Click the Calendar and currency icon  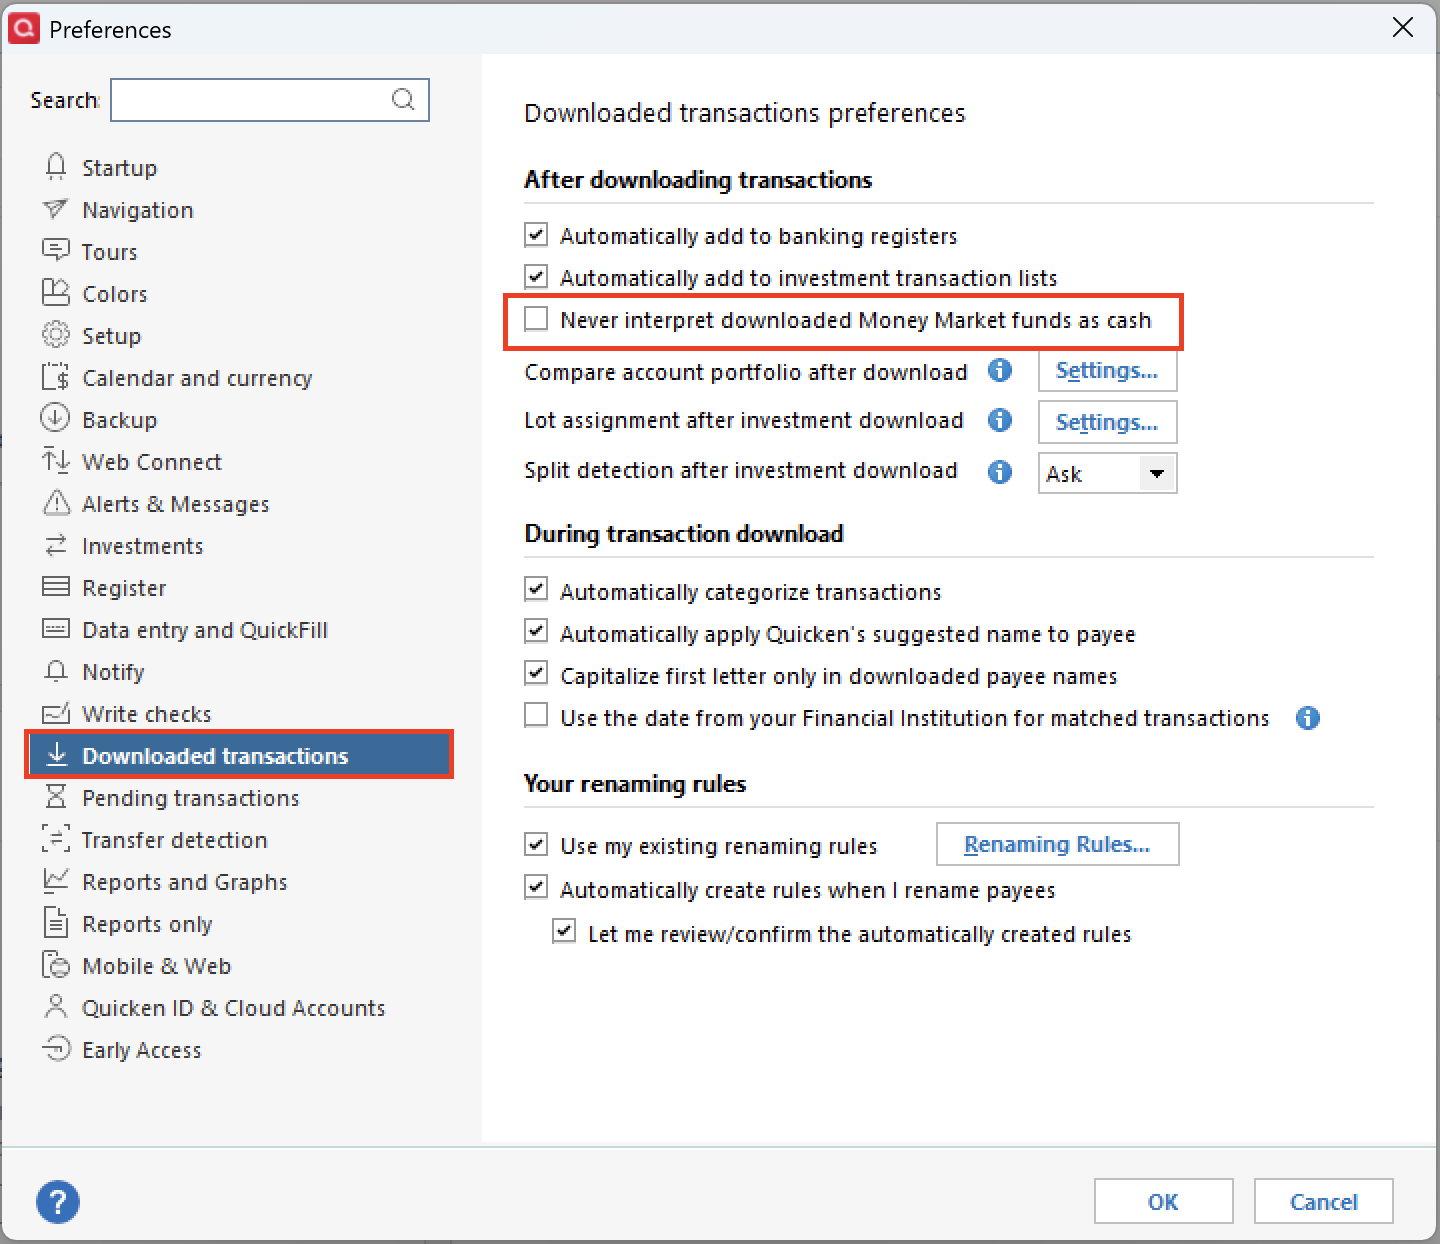point(56,377)
